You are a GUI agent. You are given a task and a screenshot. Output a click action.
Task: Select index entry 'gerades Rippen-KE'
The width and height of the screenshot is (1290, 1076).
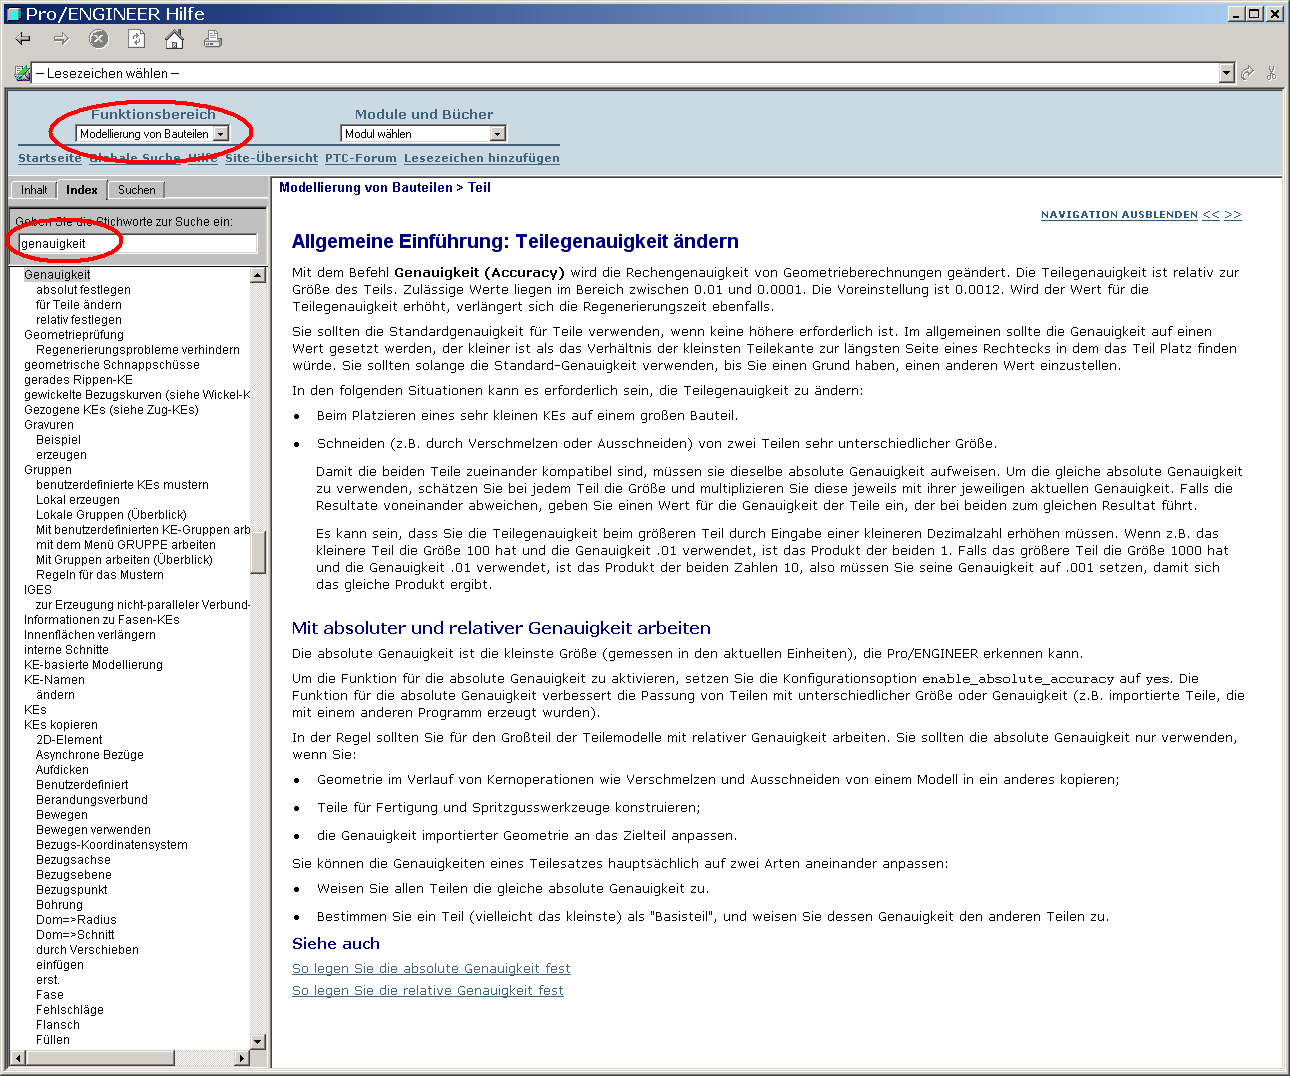pos(78,380)
